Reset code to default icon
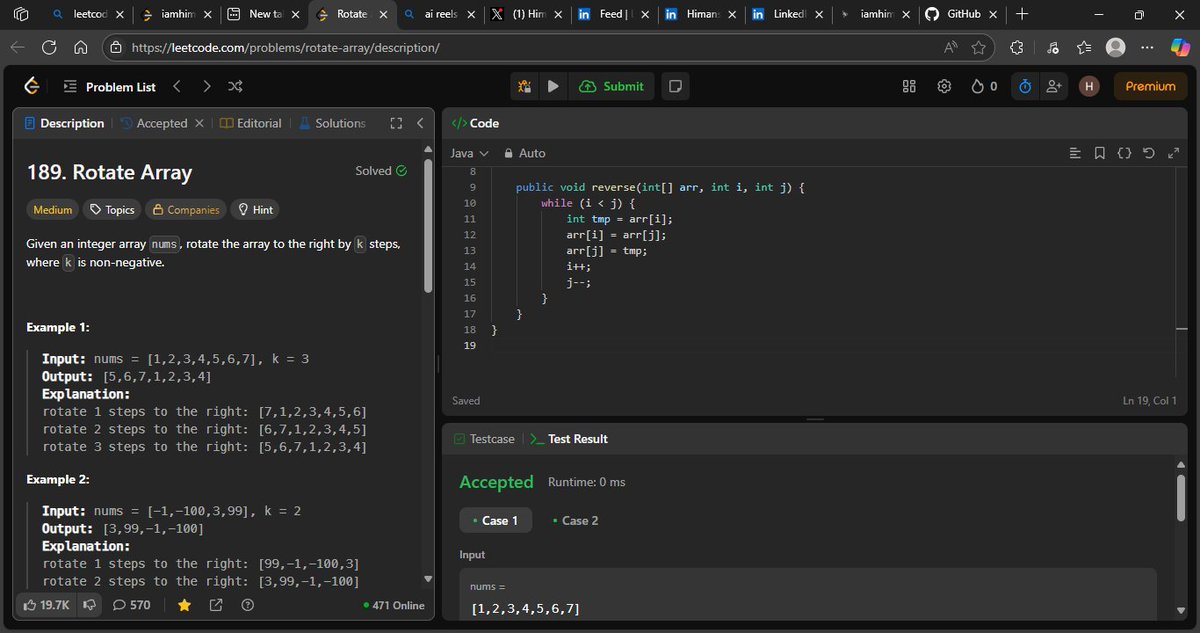The width and height of the screenshot is (1200, 633). [x=1149, y=153]
